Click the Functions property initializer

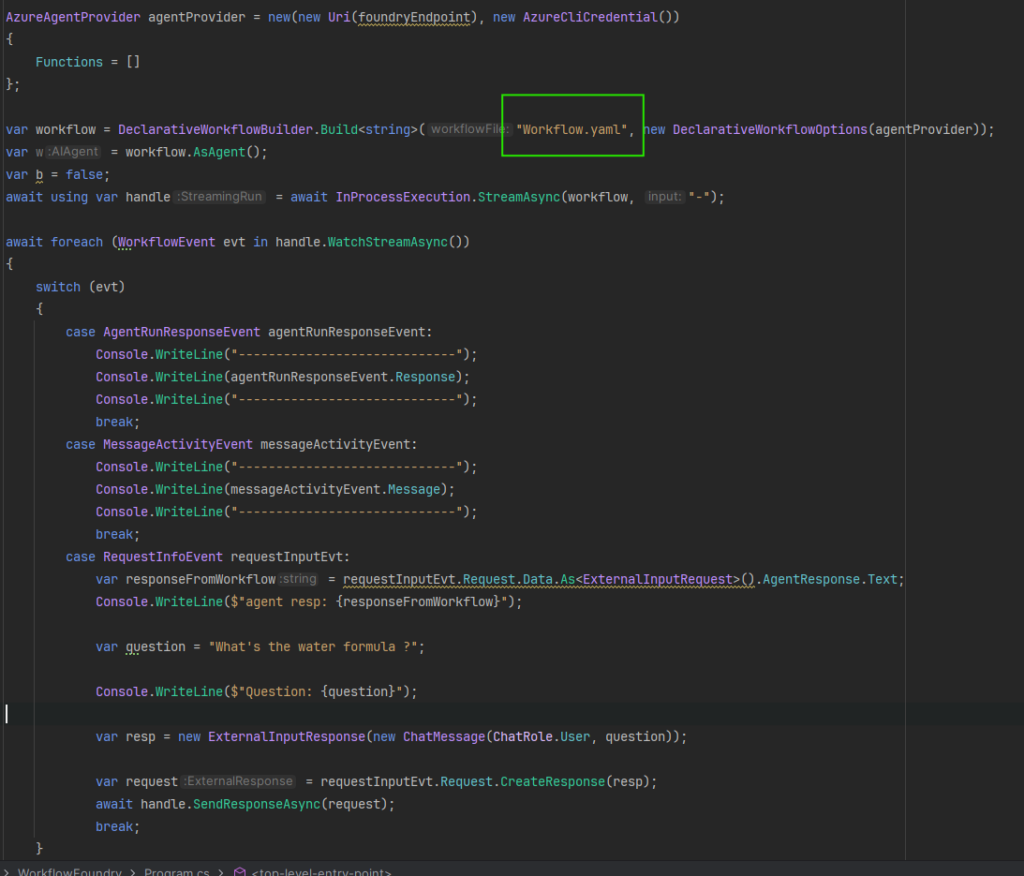(69, 62)
